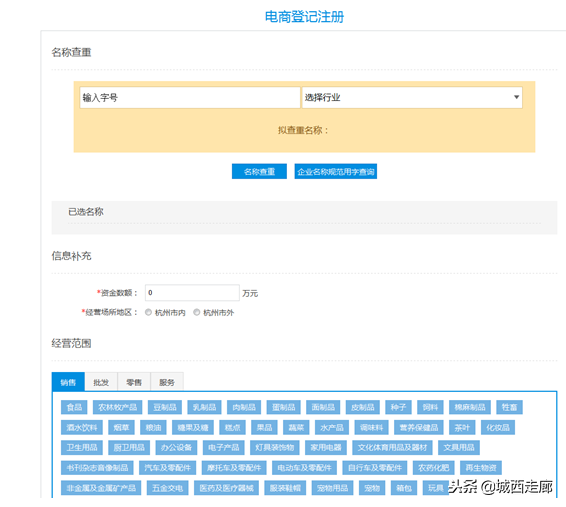Screen dimensions: 566x507
Task: Switch to the 销售 tab
Action: [x=68, y=382]
